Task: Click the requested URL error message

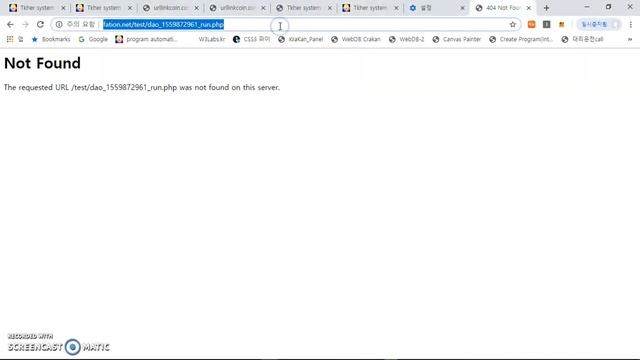Action: [142, 87]
